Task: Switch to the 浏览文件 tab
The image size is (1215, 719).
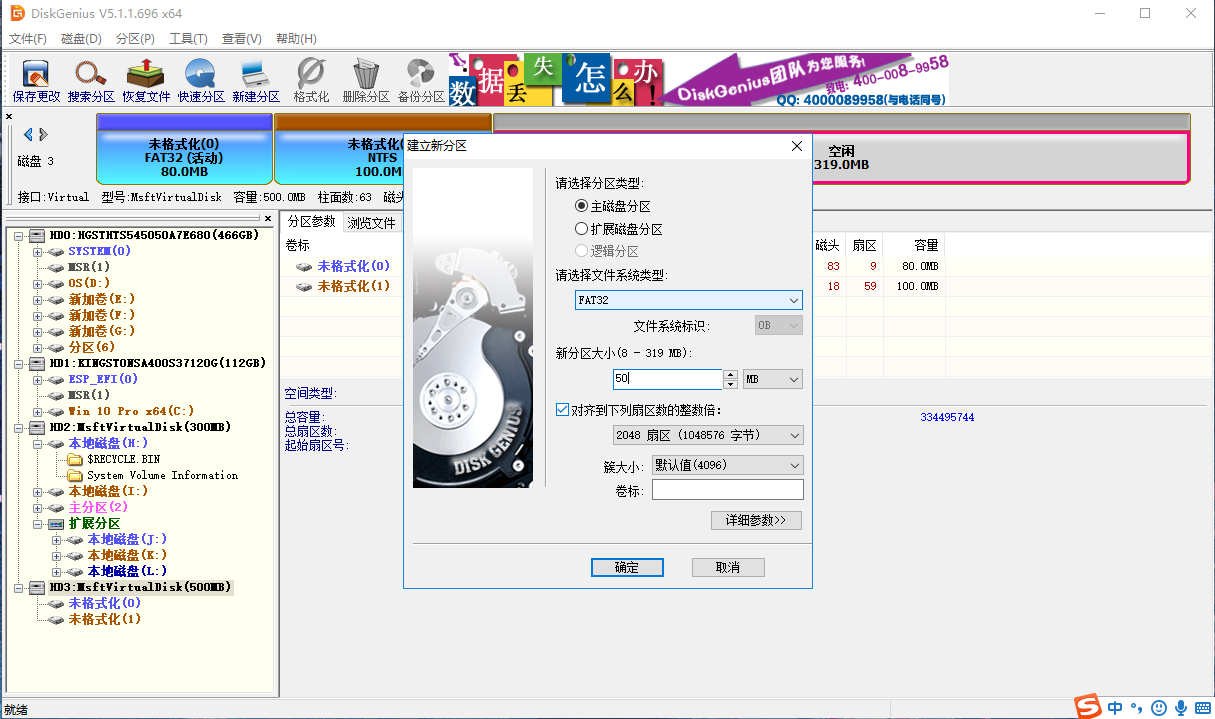Action: click(372, 222)
